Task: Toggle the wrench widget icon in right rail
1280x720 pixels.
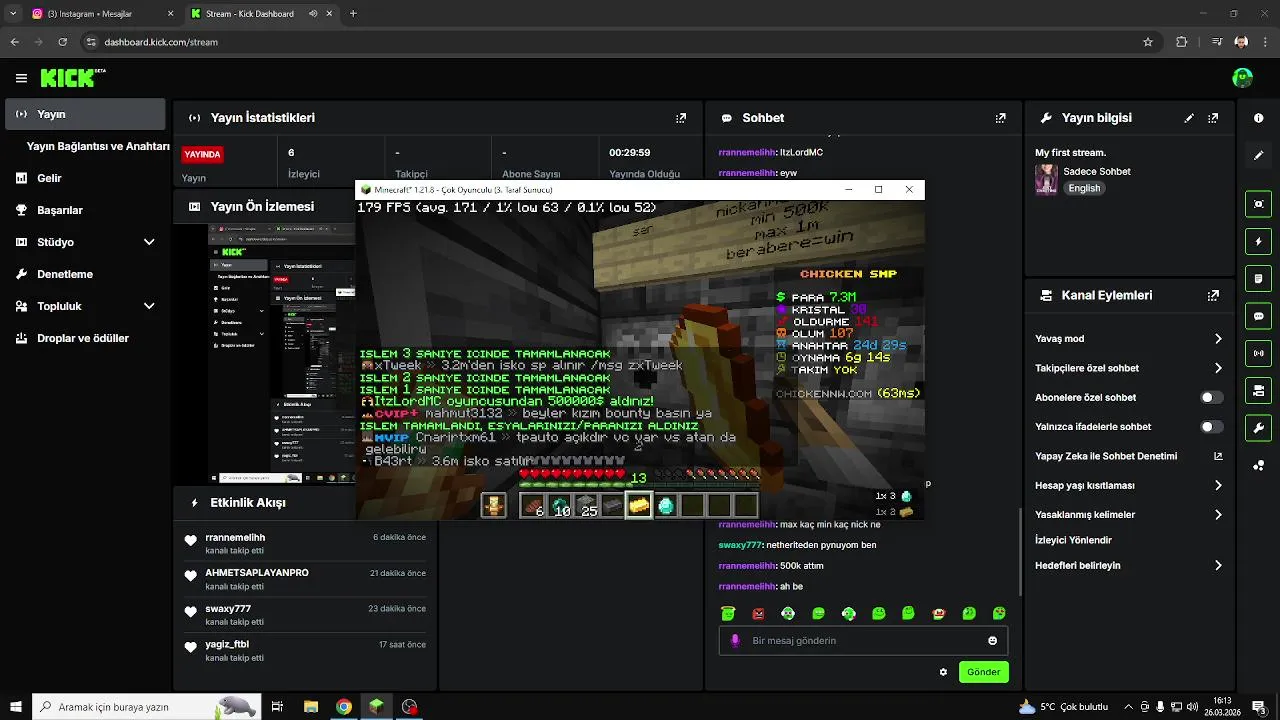Action: [1258, 428]
